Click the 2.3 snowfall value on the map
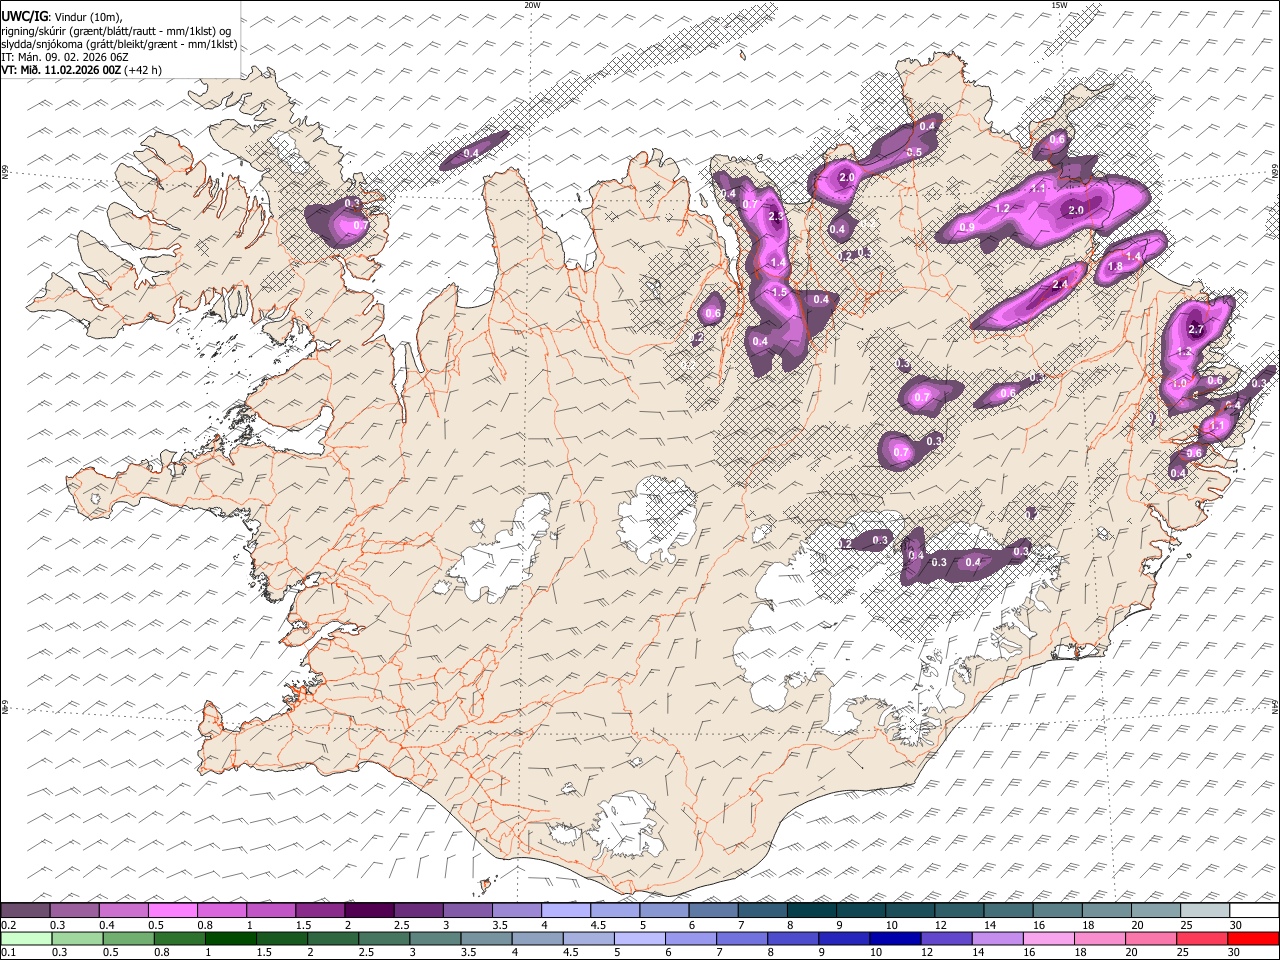 pos(776,217)
